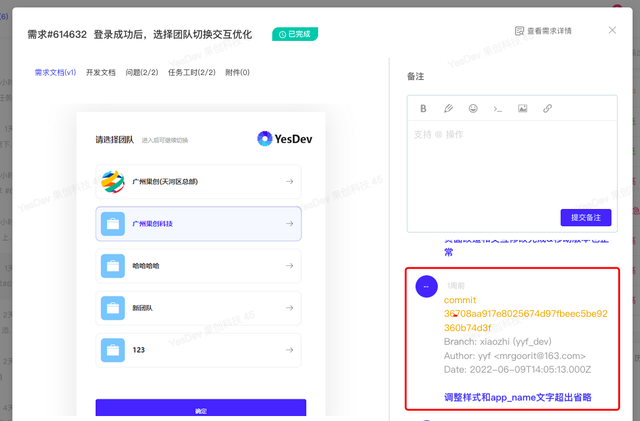Click the 备注 section heading
Screen dimensions: 640x421
(x=416, y=76)
